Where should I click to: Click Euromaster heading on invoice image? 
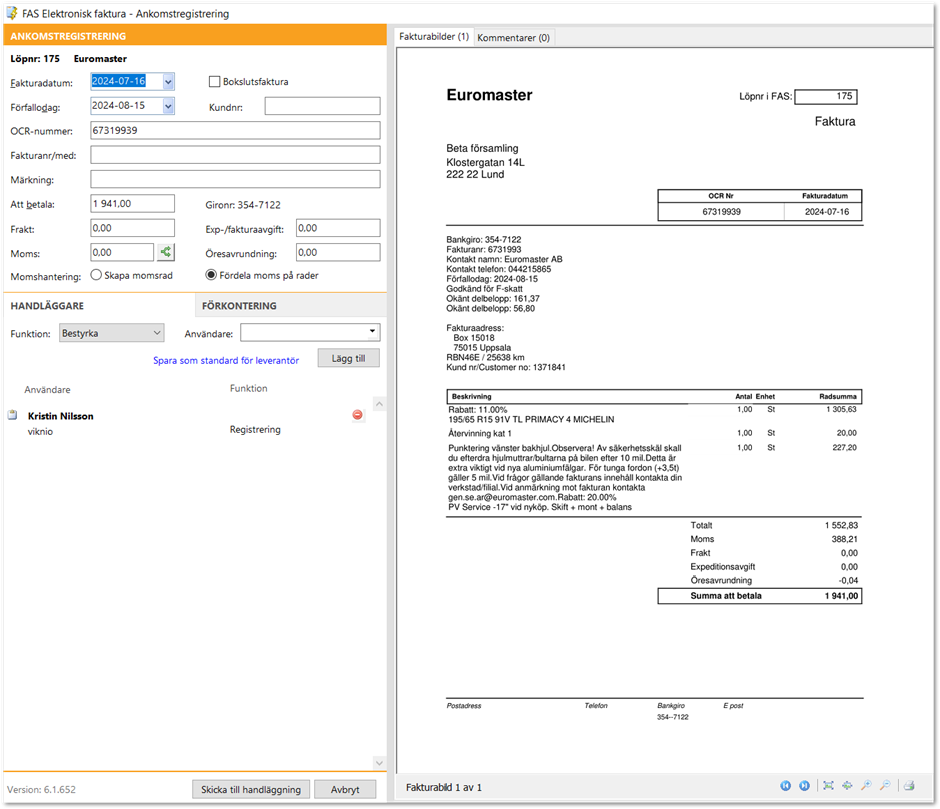[489, 95]
